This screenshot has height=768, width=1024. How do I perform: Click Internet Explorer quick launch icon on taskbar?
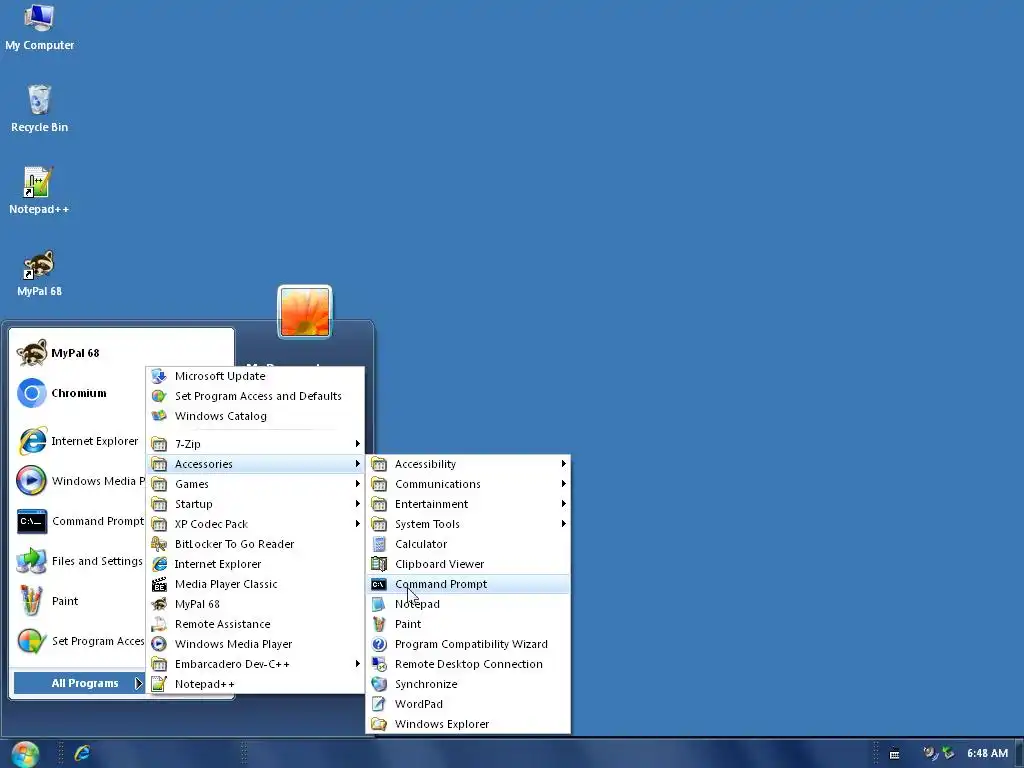(82, 753)
